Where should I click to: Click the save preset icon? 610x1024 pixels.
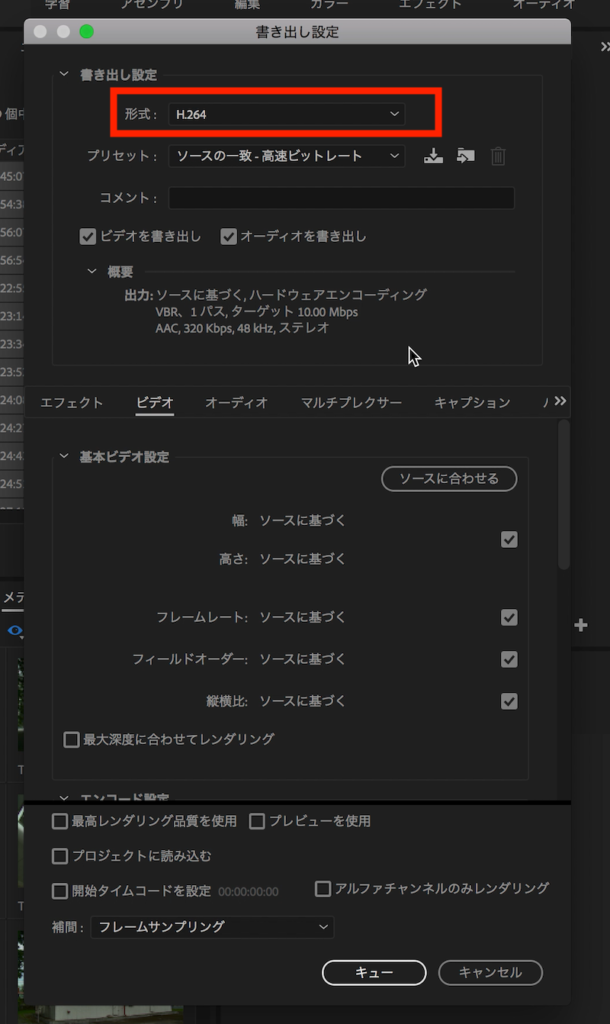click(x=433, y=156)
